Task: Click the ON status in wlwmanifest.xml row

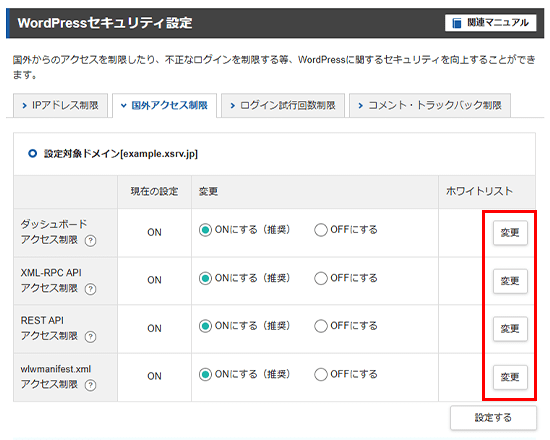Action: point(154,376)
